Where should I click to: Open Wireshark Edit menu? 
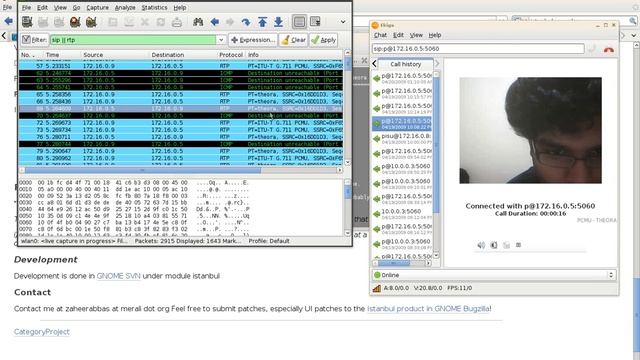pyautogui.click(x=42, y=8)
